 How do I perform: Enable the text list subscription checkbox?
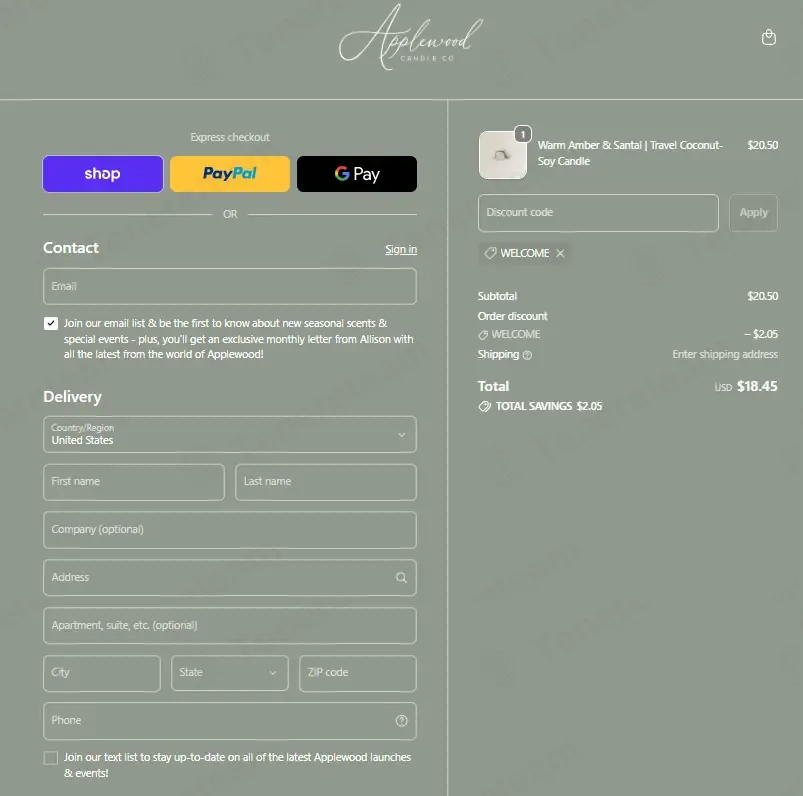click(51, 758)
